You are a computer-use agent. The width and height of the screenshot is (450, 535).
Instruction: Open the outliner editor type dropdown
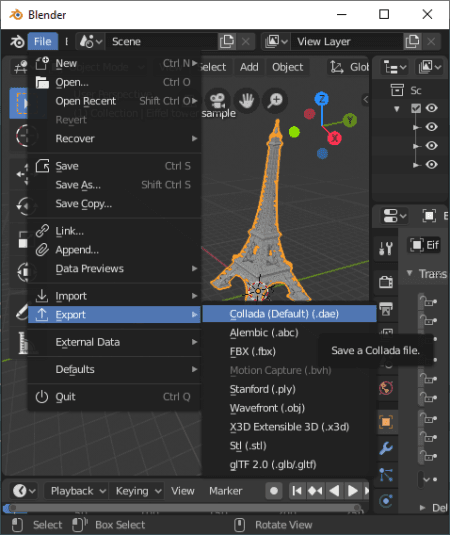coord(394,67)
